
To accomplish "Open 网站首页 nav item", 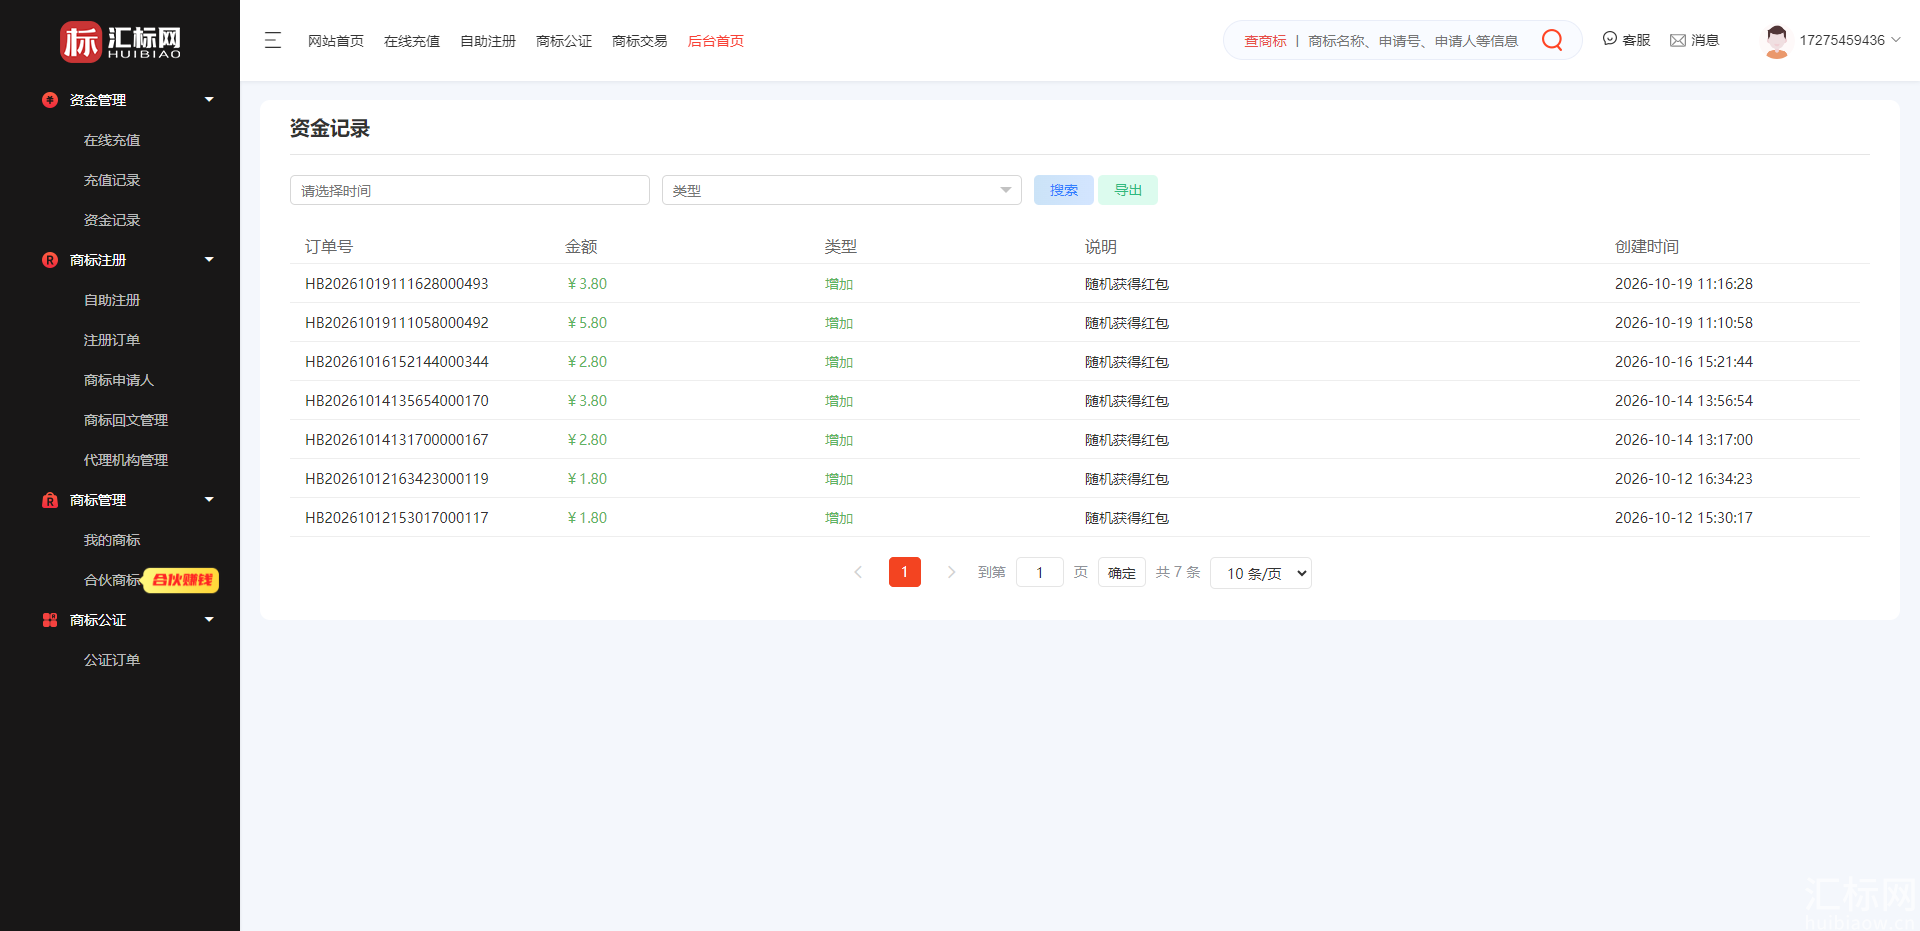I will pyautogui.click(x=336, y=41).
